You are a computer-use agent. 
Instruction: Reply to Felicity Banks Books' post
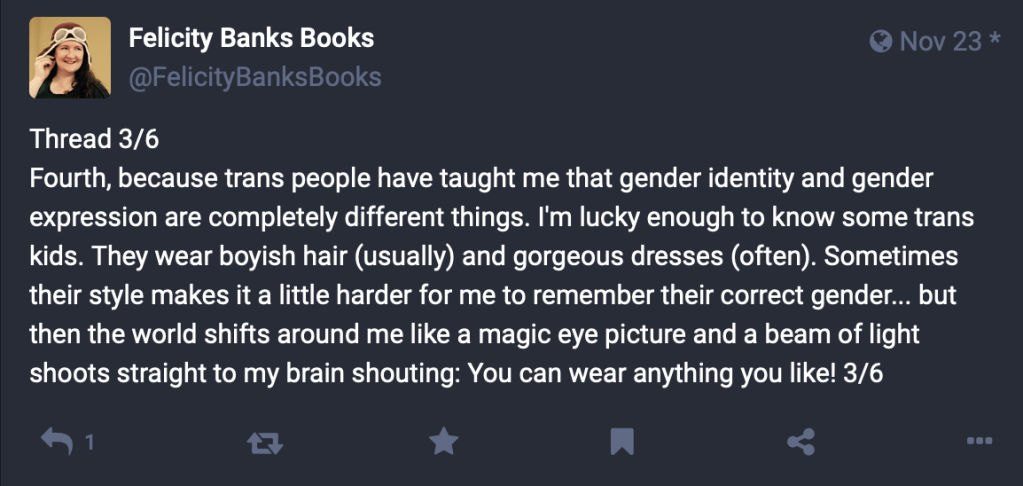point(56,440)
